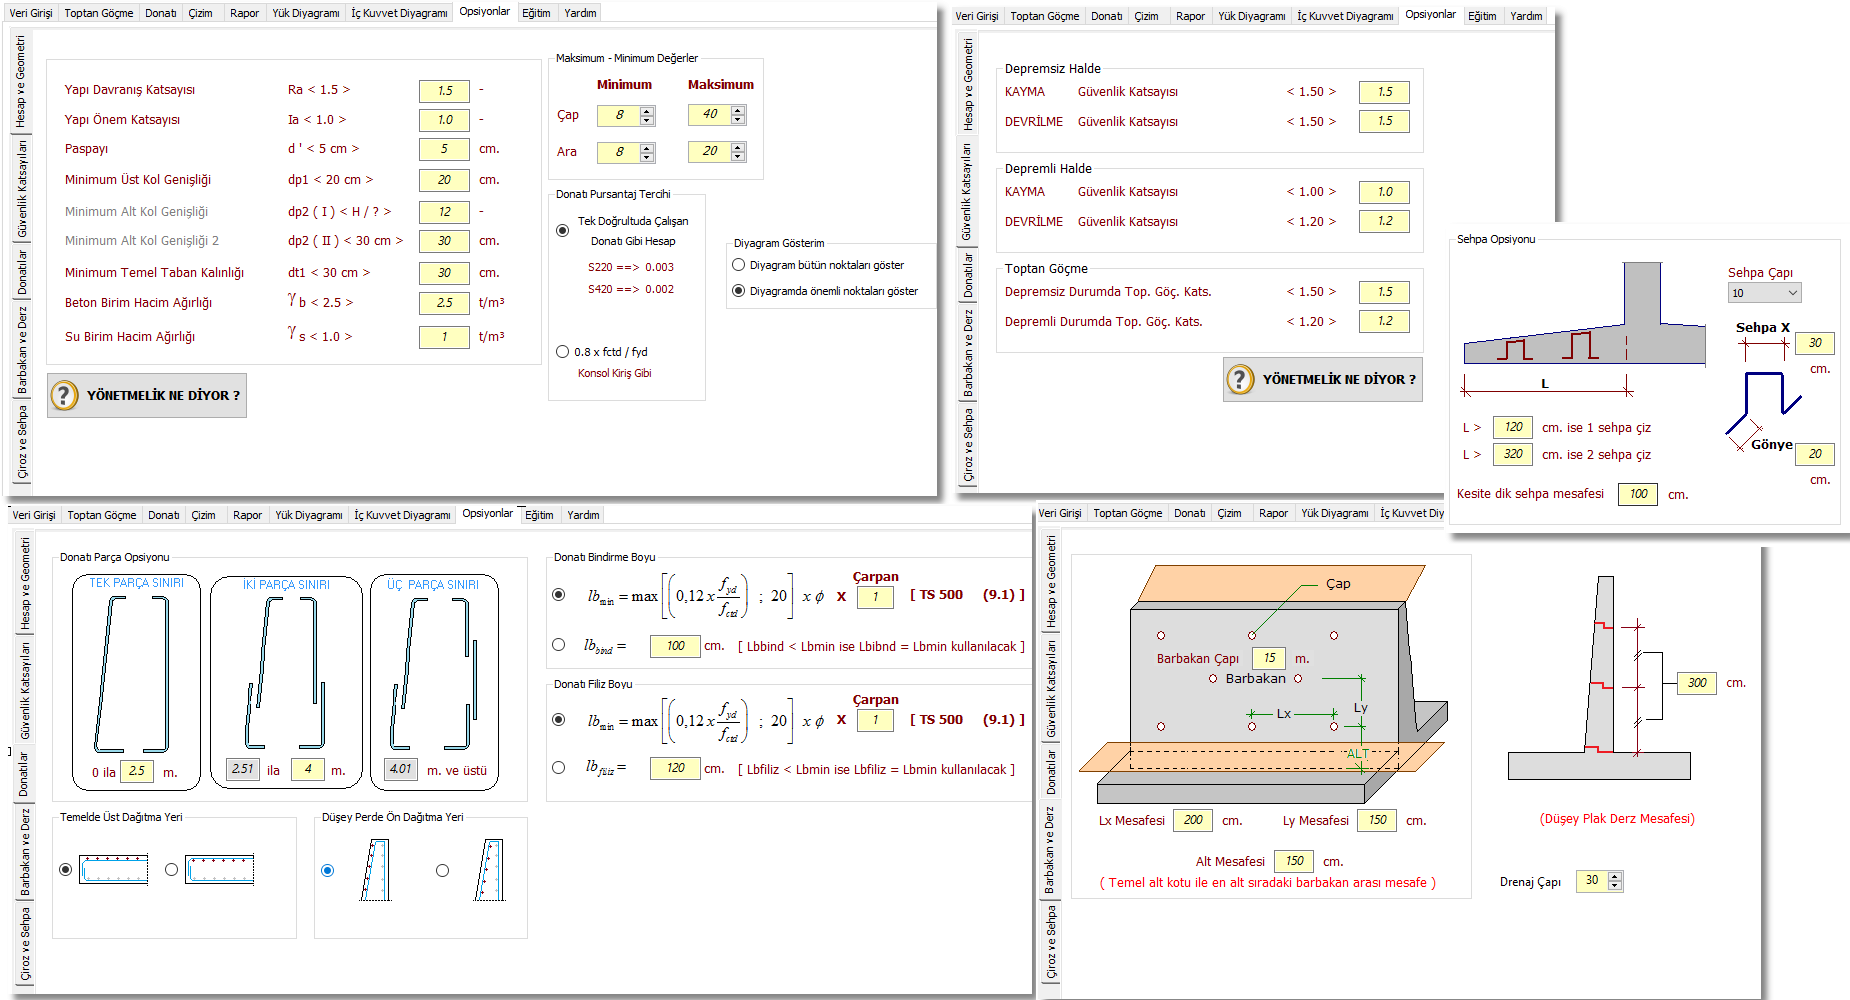The height and width of the screenshot is (1000, 1850).
Task: Select Donatı Filiz Boyu lbmin formula radio
Action: click(x=559, y=718)
